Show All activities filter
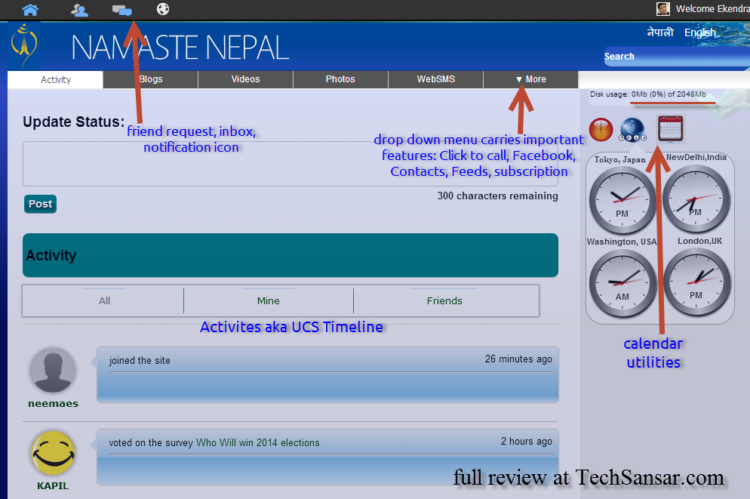The width and height of the screenshot is (750, 499). click(104, 301)
